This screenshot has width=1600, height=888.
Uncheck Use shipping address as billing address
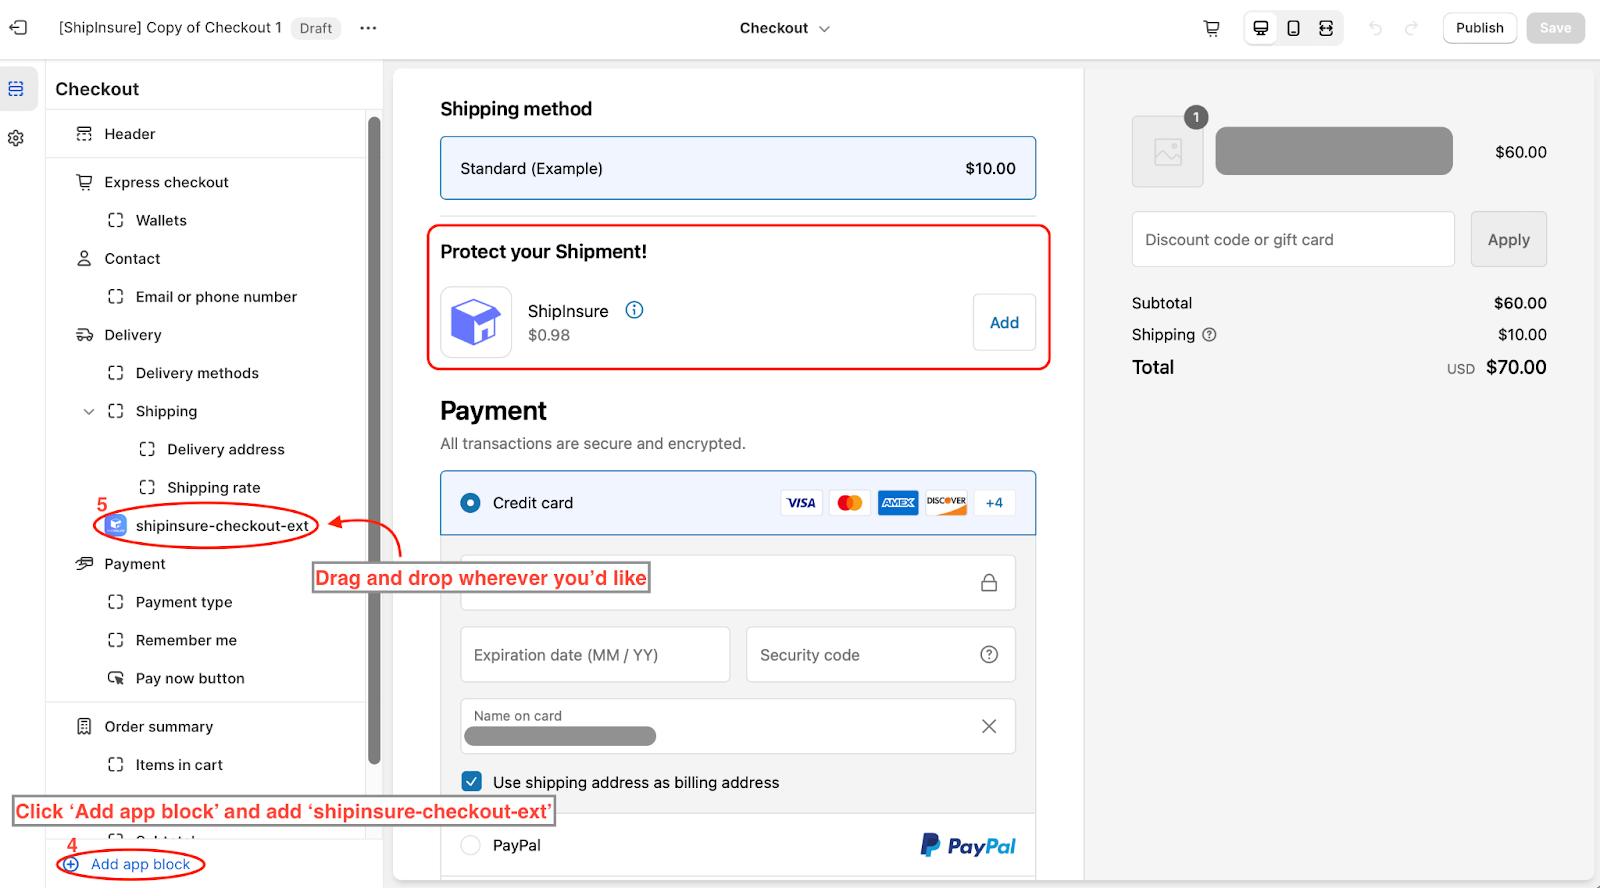click(x=472, y=781)
